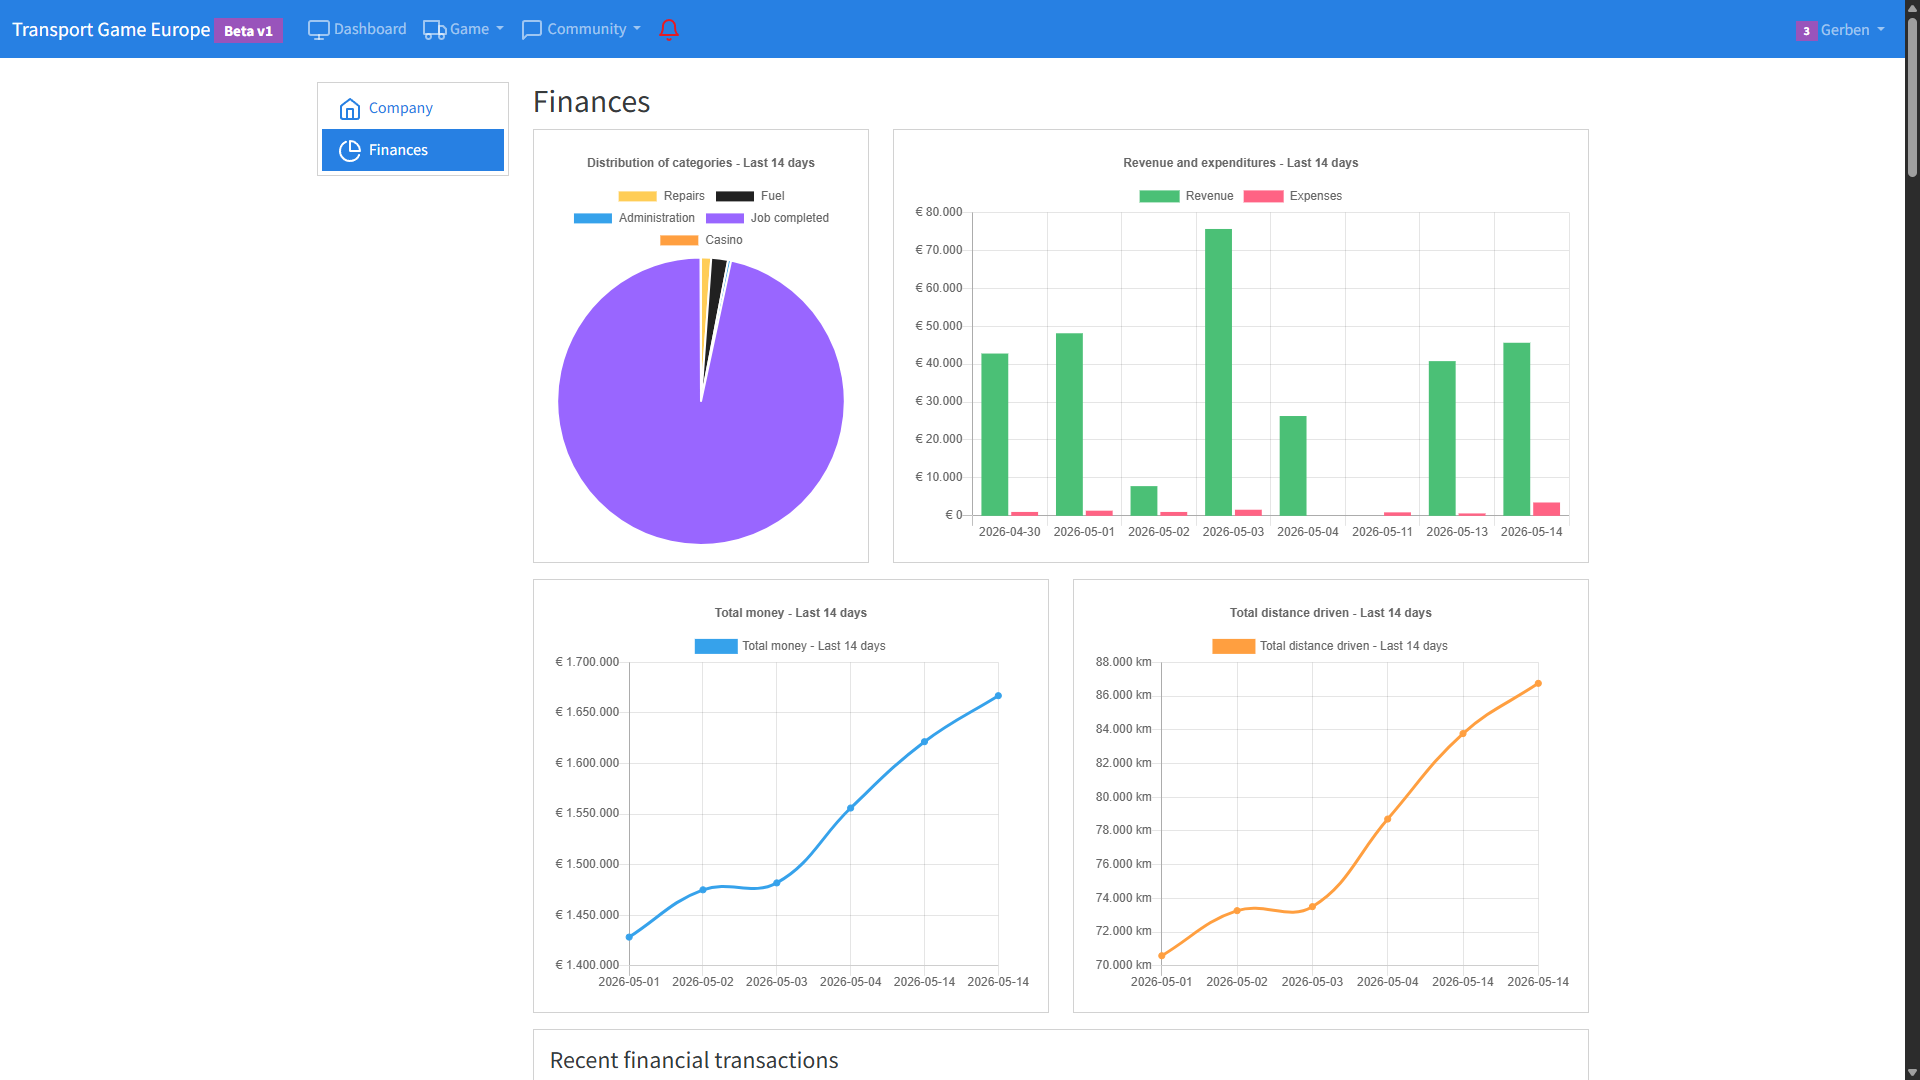Click the Transport Game Europe logo link
Screen dimensions: 1920x1080
(111, 29)
